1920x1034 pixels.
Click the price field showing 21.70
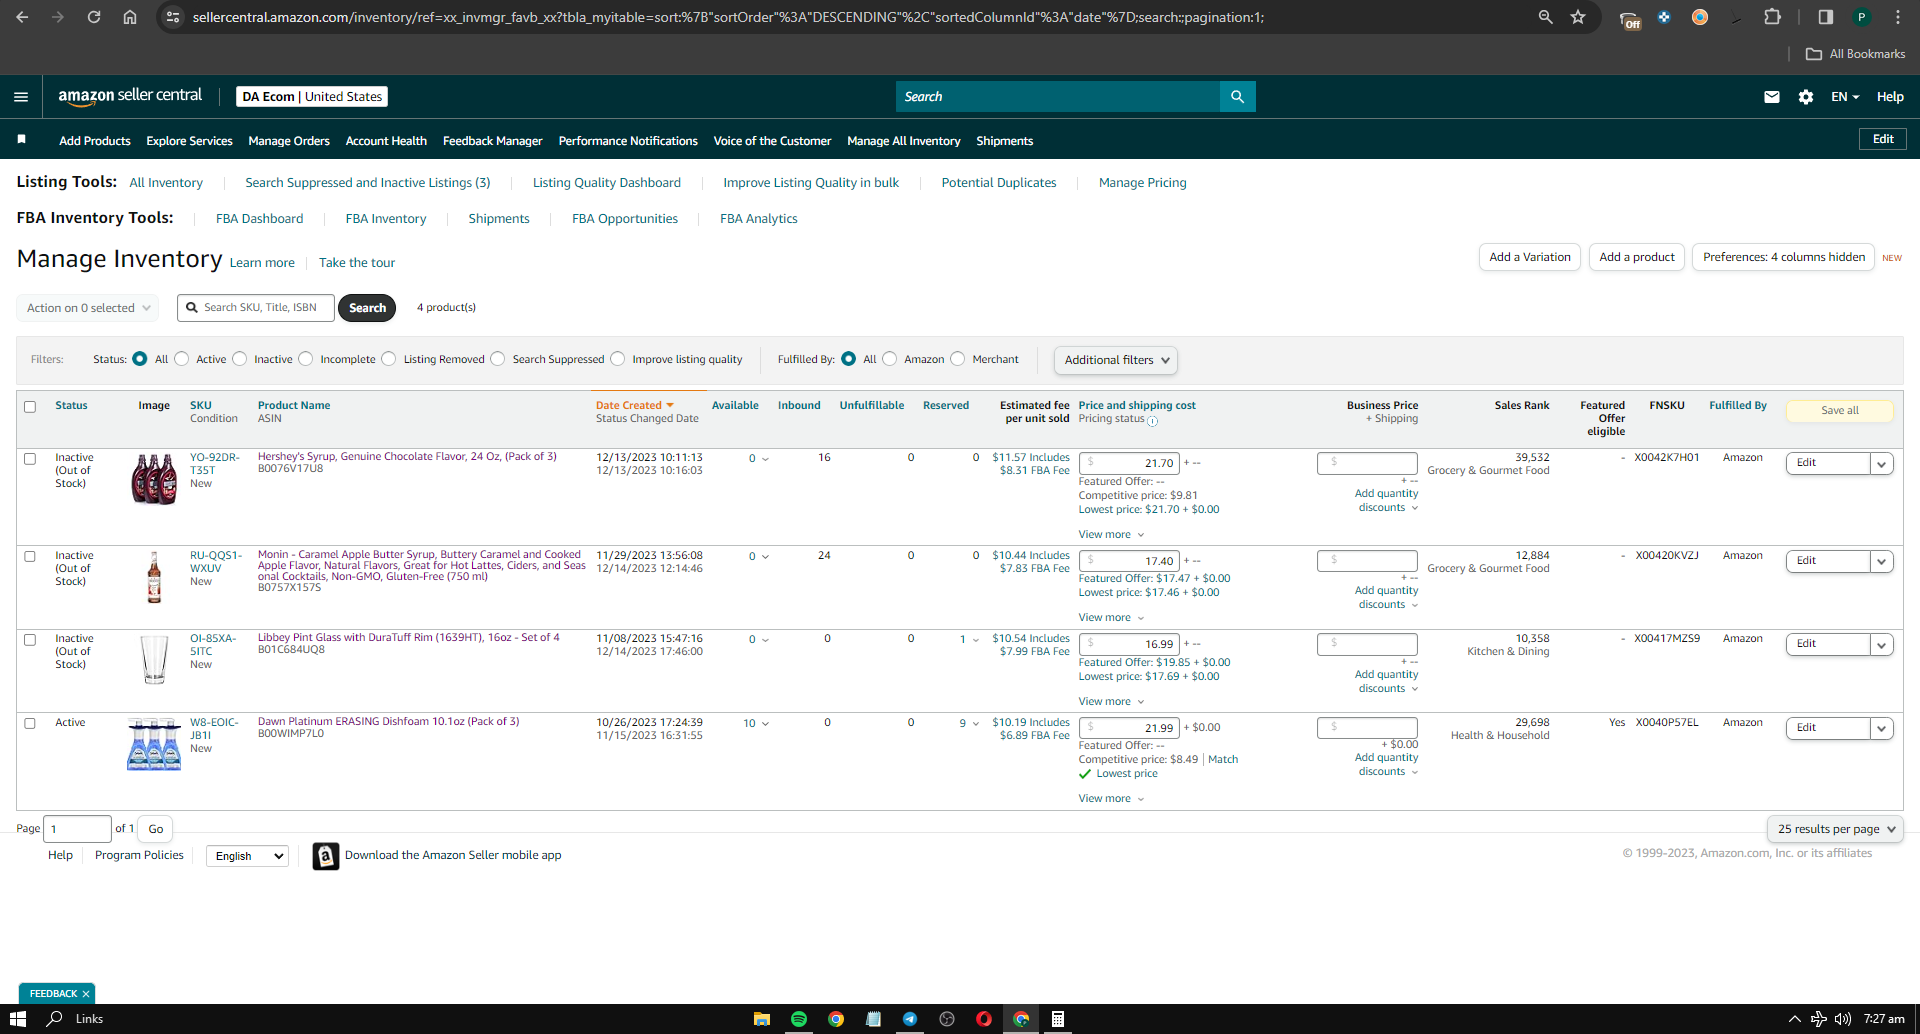(x=1129, y=463)
